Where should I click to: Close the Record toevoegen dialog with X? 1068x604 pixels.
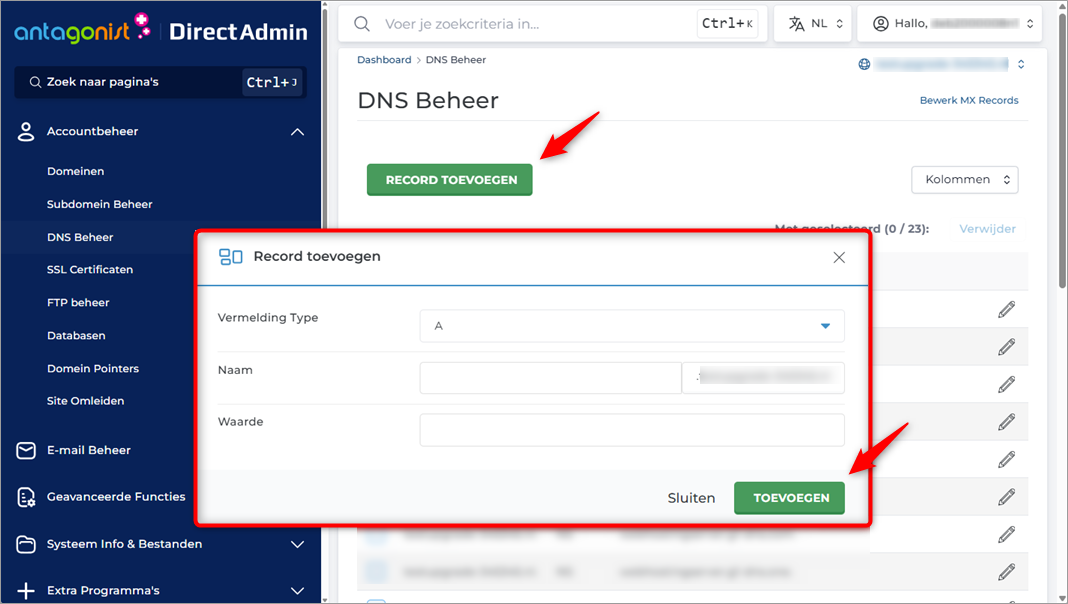839,257
